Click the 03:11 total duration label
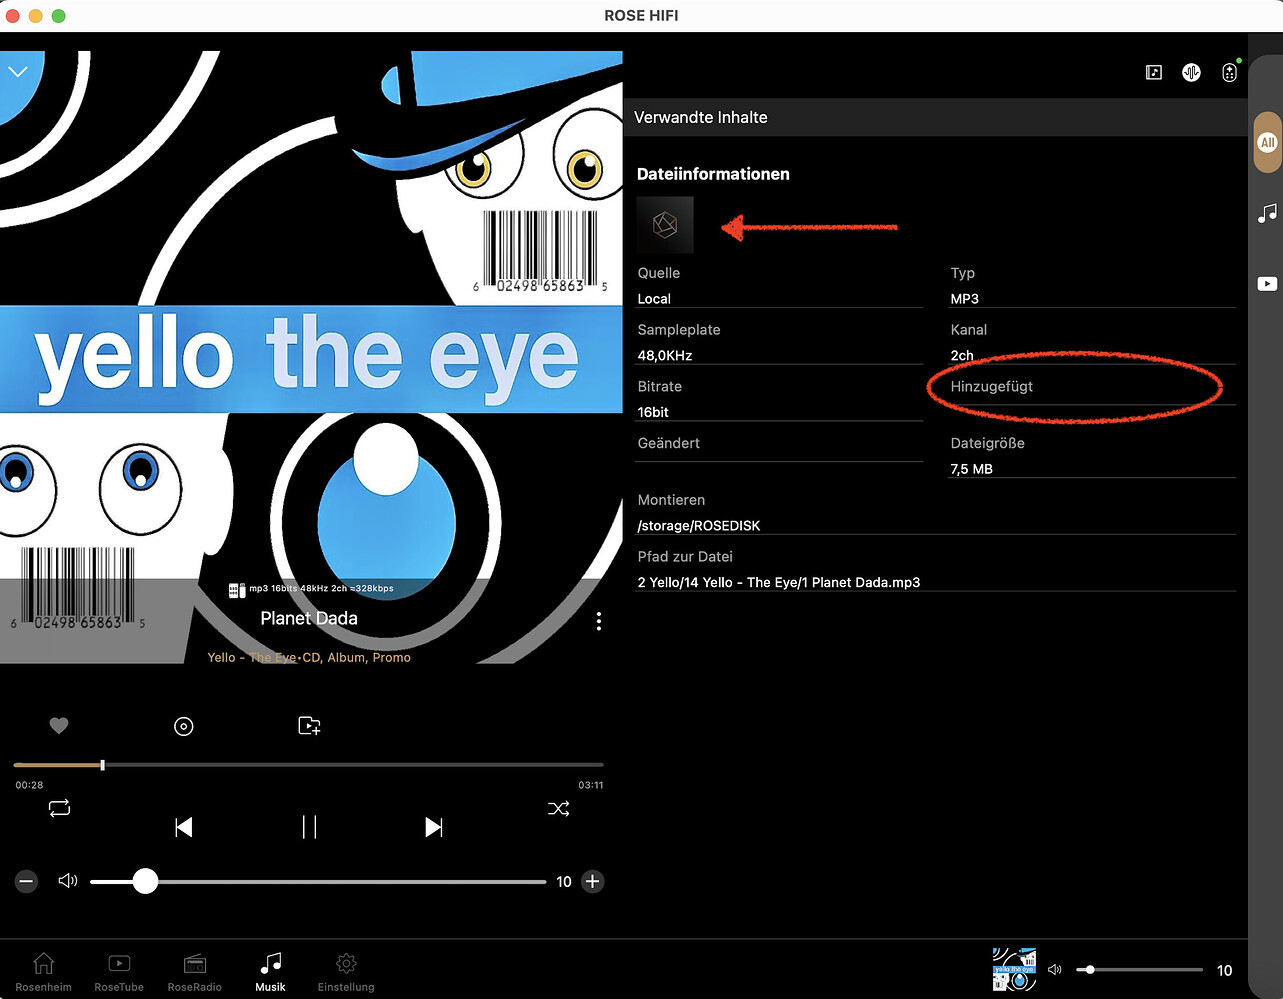Screen dimensions: 1283x999 click(591, 785)
